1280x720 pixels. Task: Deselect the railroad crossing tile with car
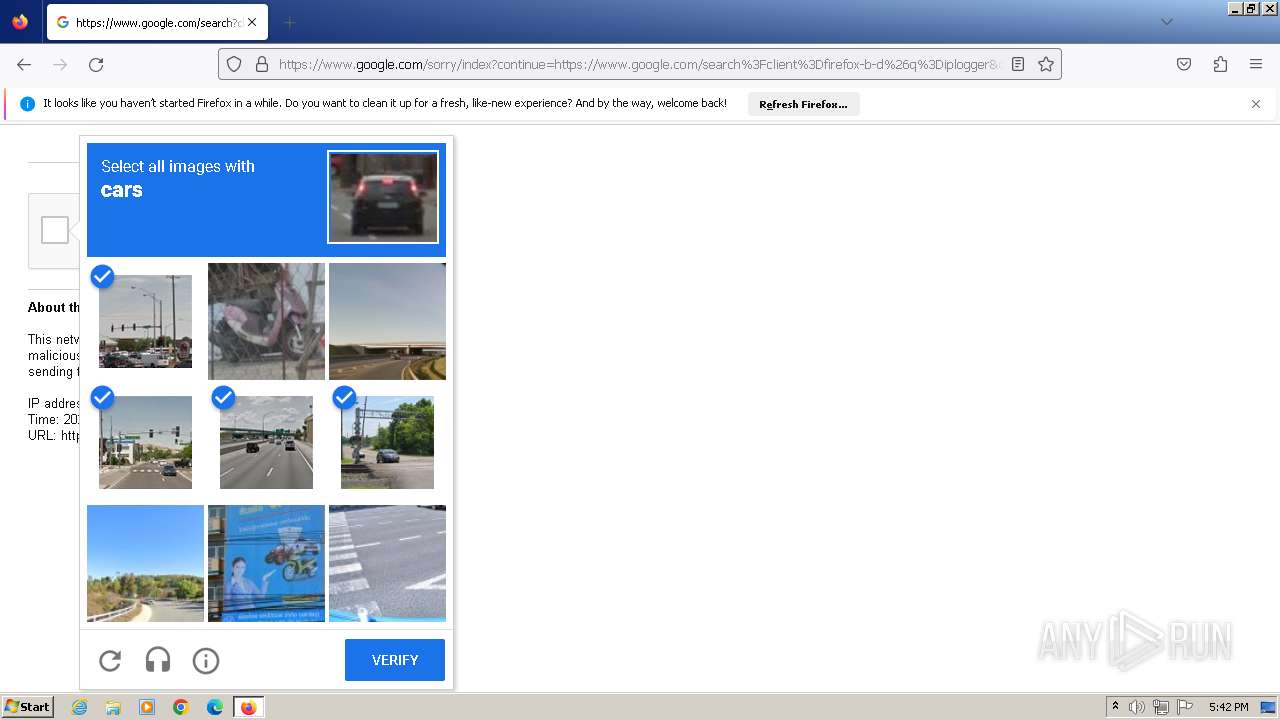click(x=387, y=442)
